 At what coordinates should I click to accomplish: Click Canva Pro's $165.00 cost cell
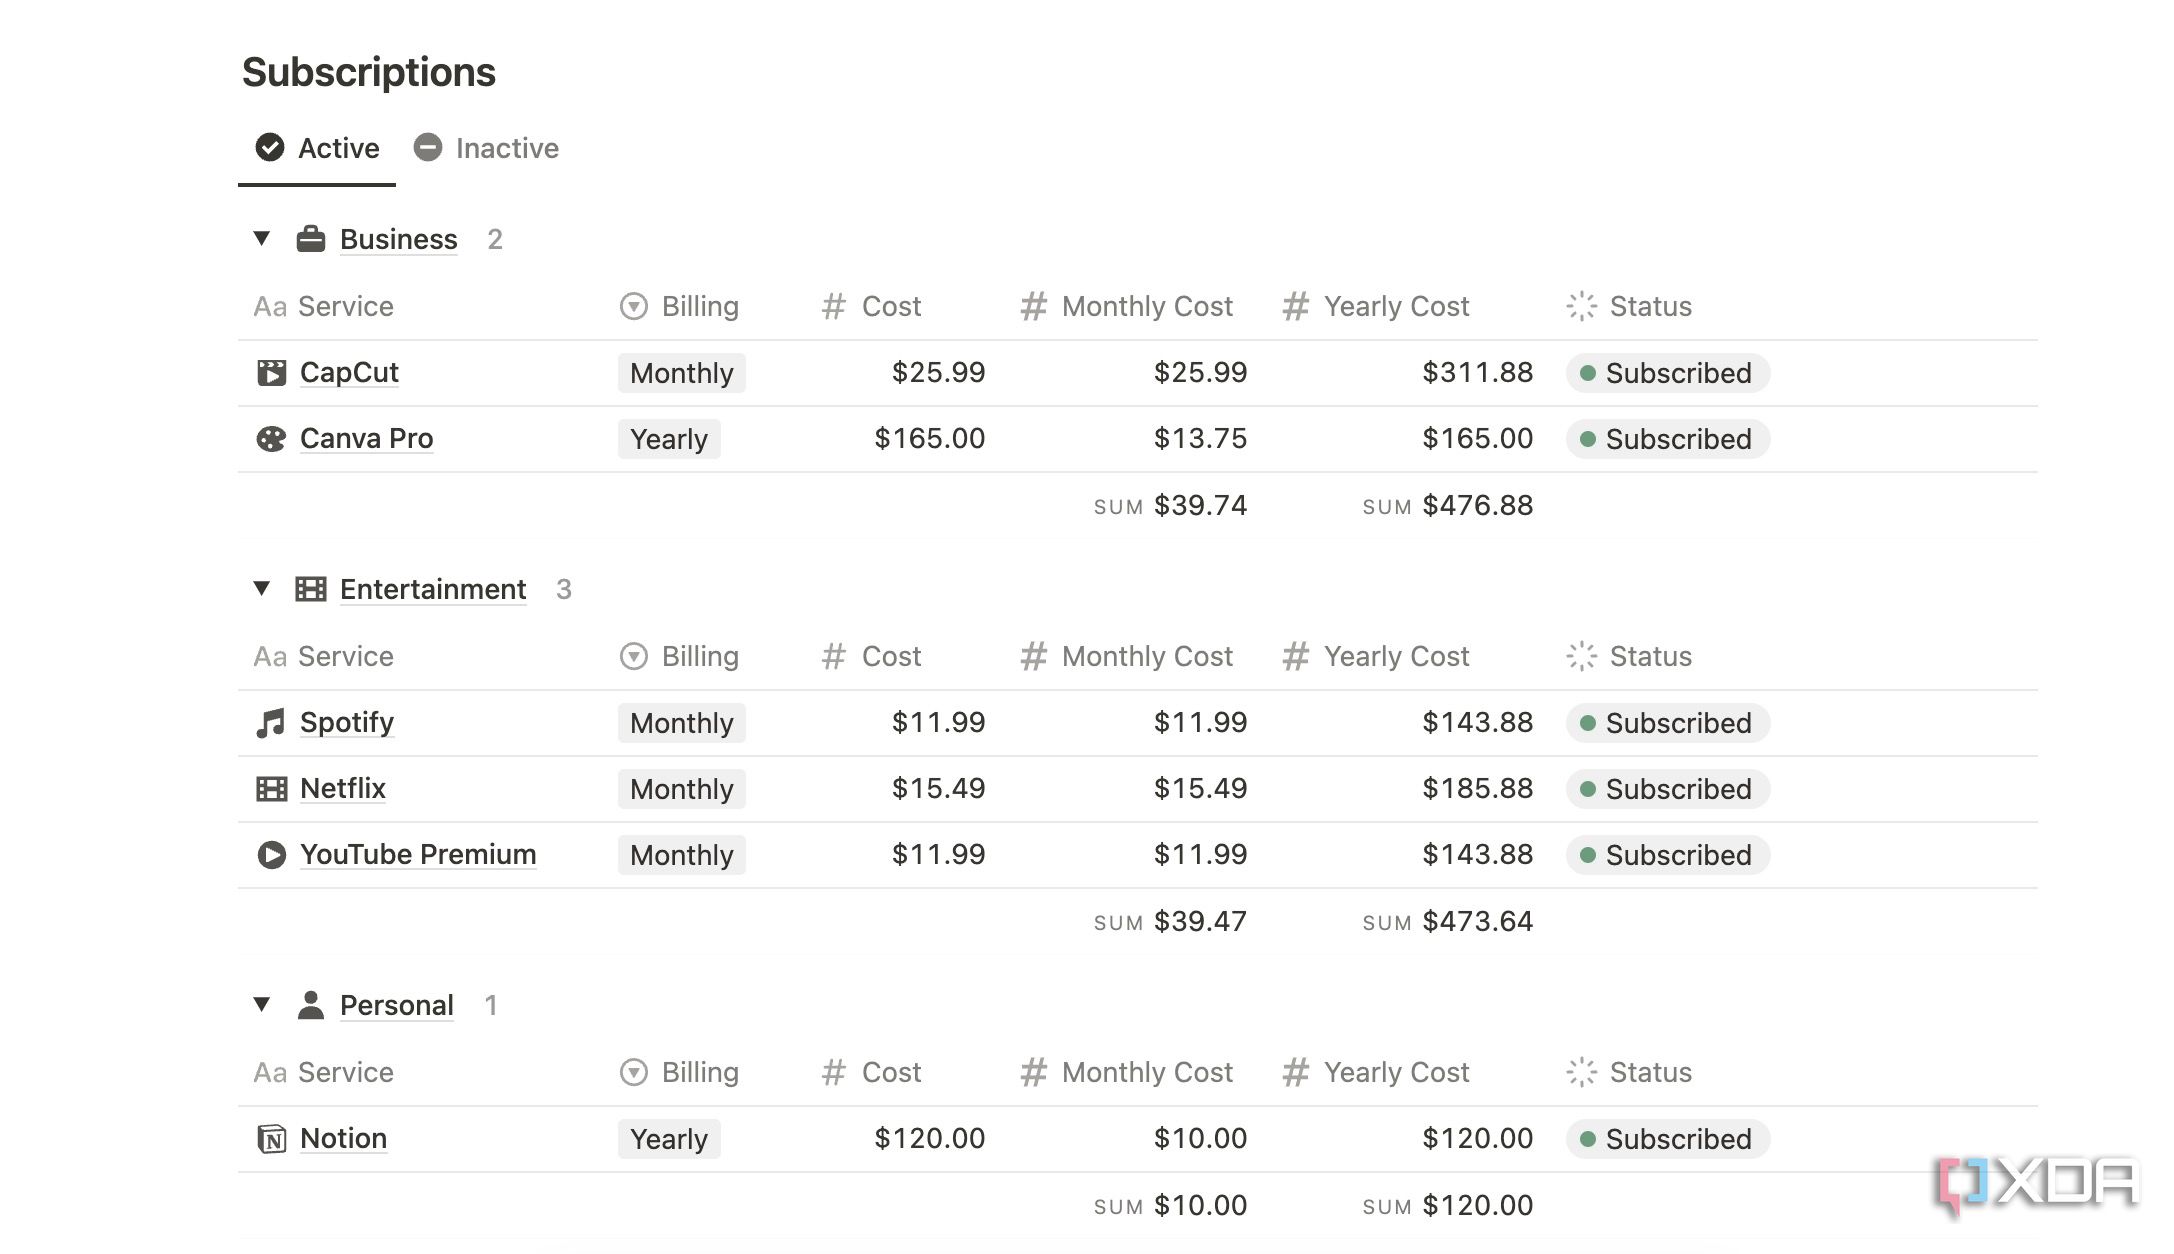tap(929, 439)
